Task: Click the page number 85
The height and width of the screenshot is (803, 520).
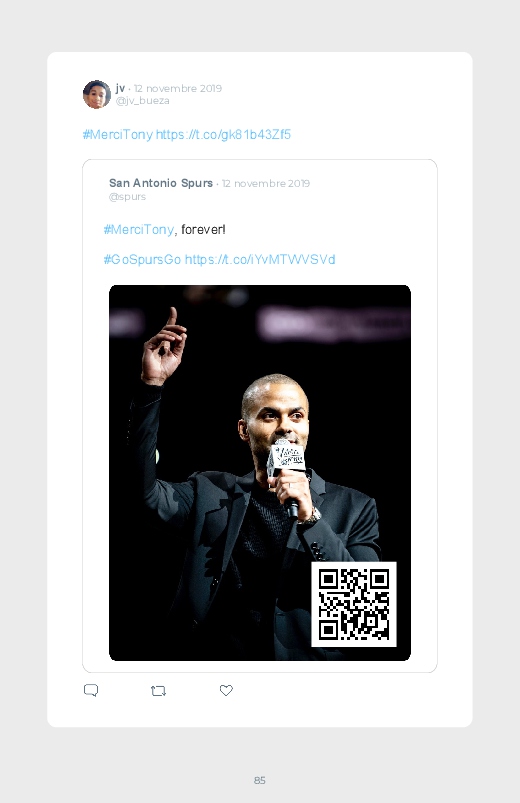Action: click(260, 780)
